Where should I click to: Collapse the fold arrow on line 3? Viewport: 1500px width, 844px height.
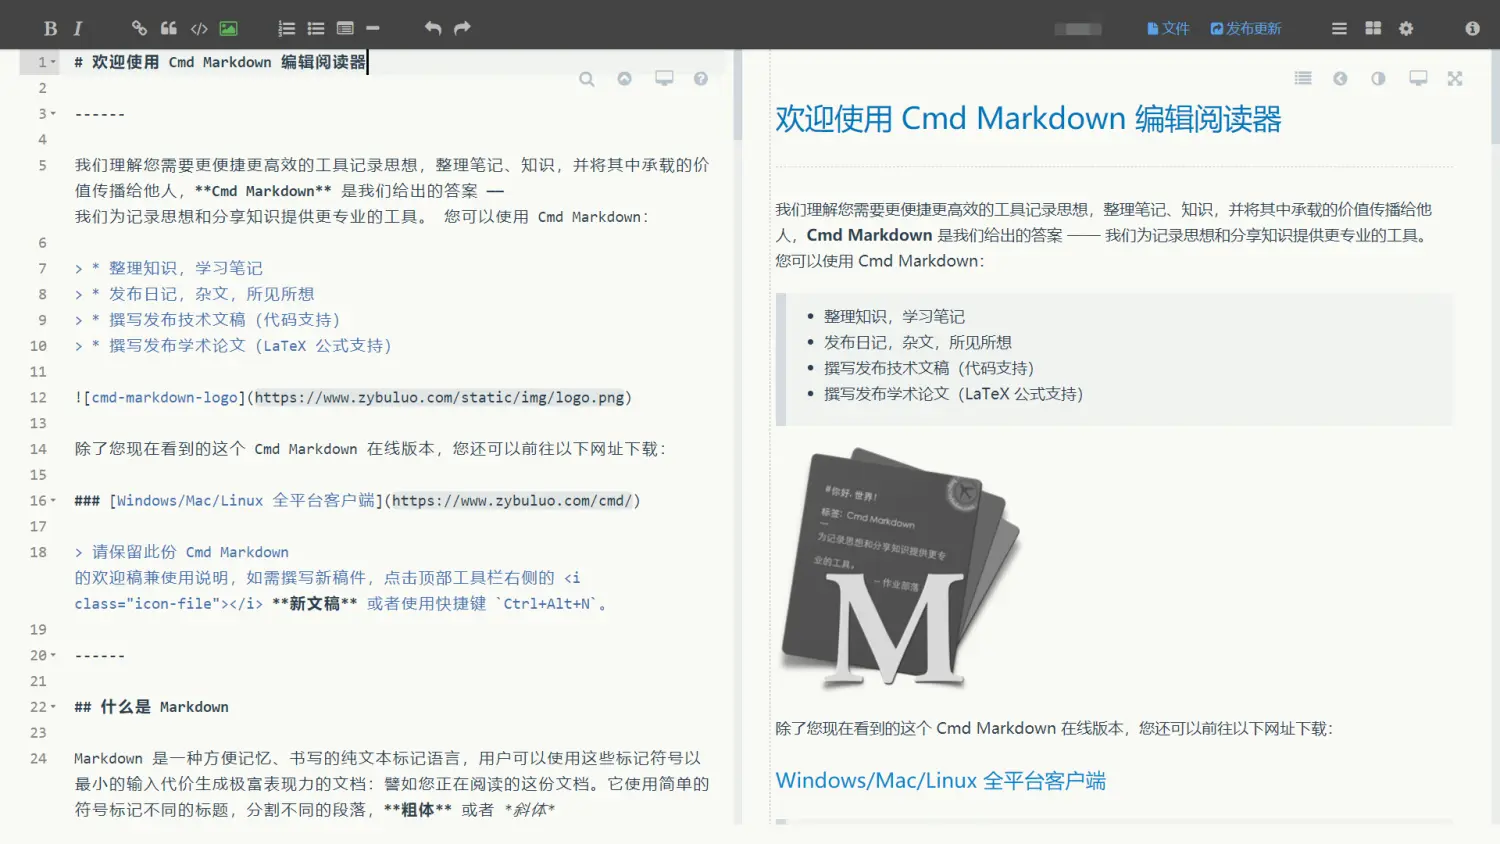54,114
